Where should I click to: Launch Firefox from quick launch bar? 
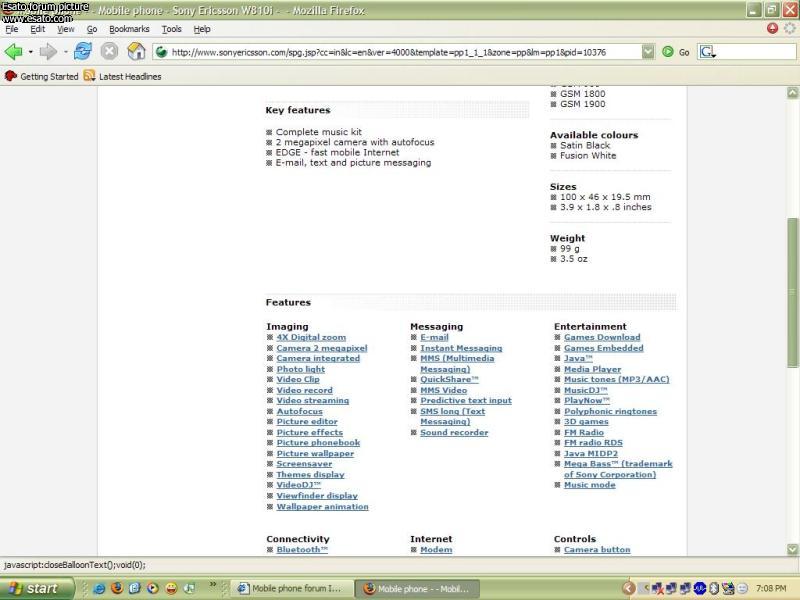click(x=117, y=588)
